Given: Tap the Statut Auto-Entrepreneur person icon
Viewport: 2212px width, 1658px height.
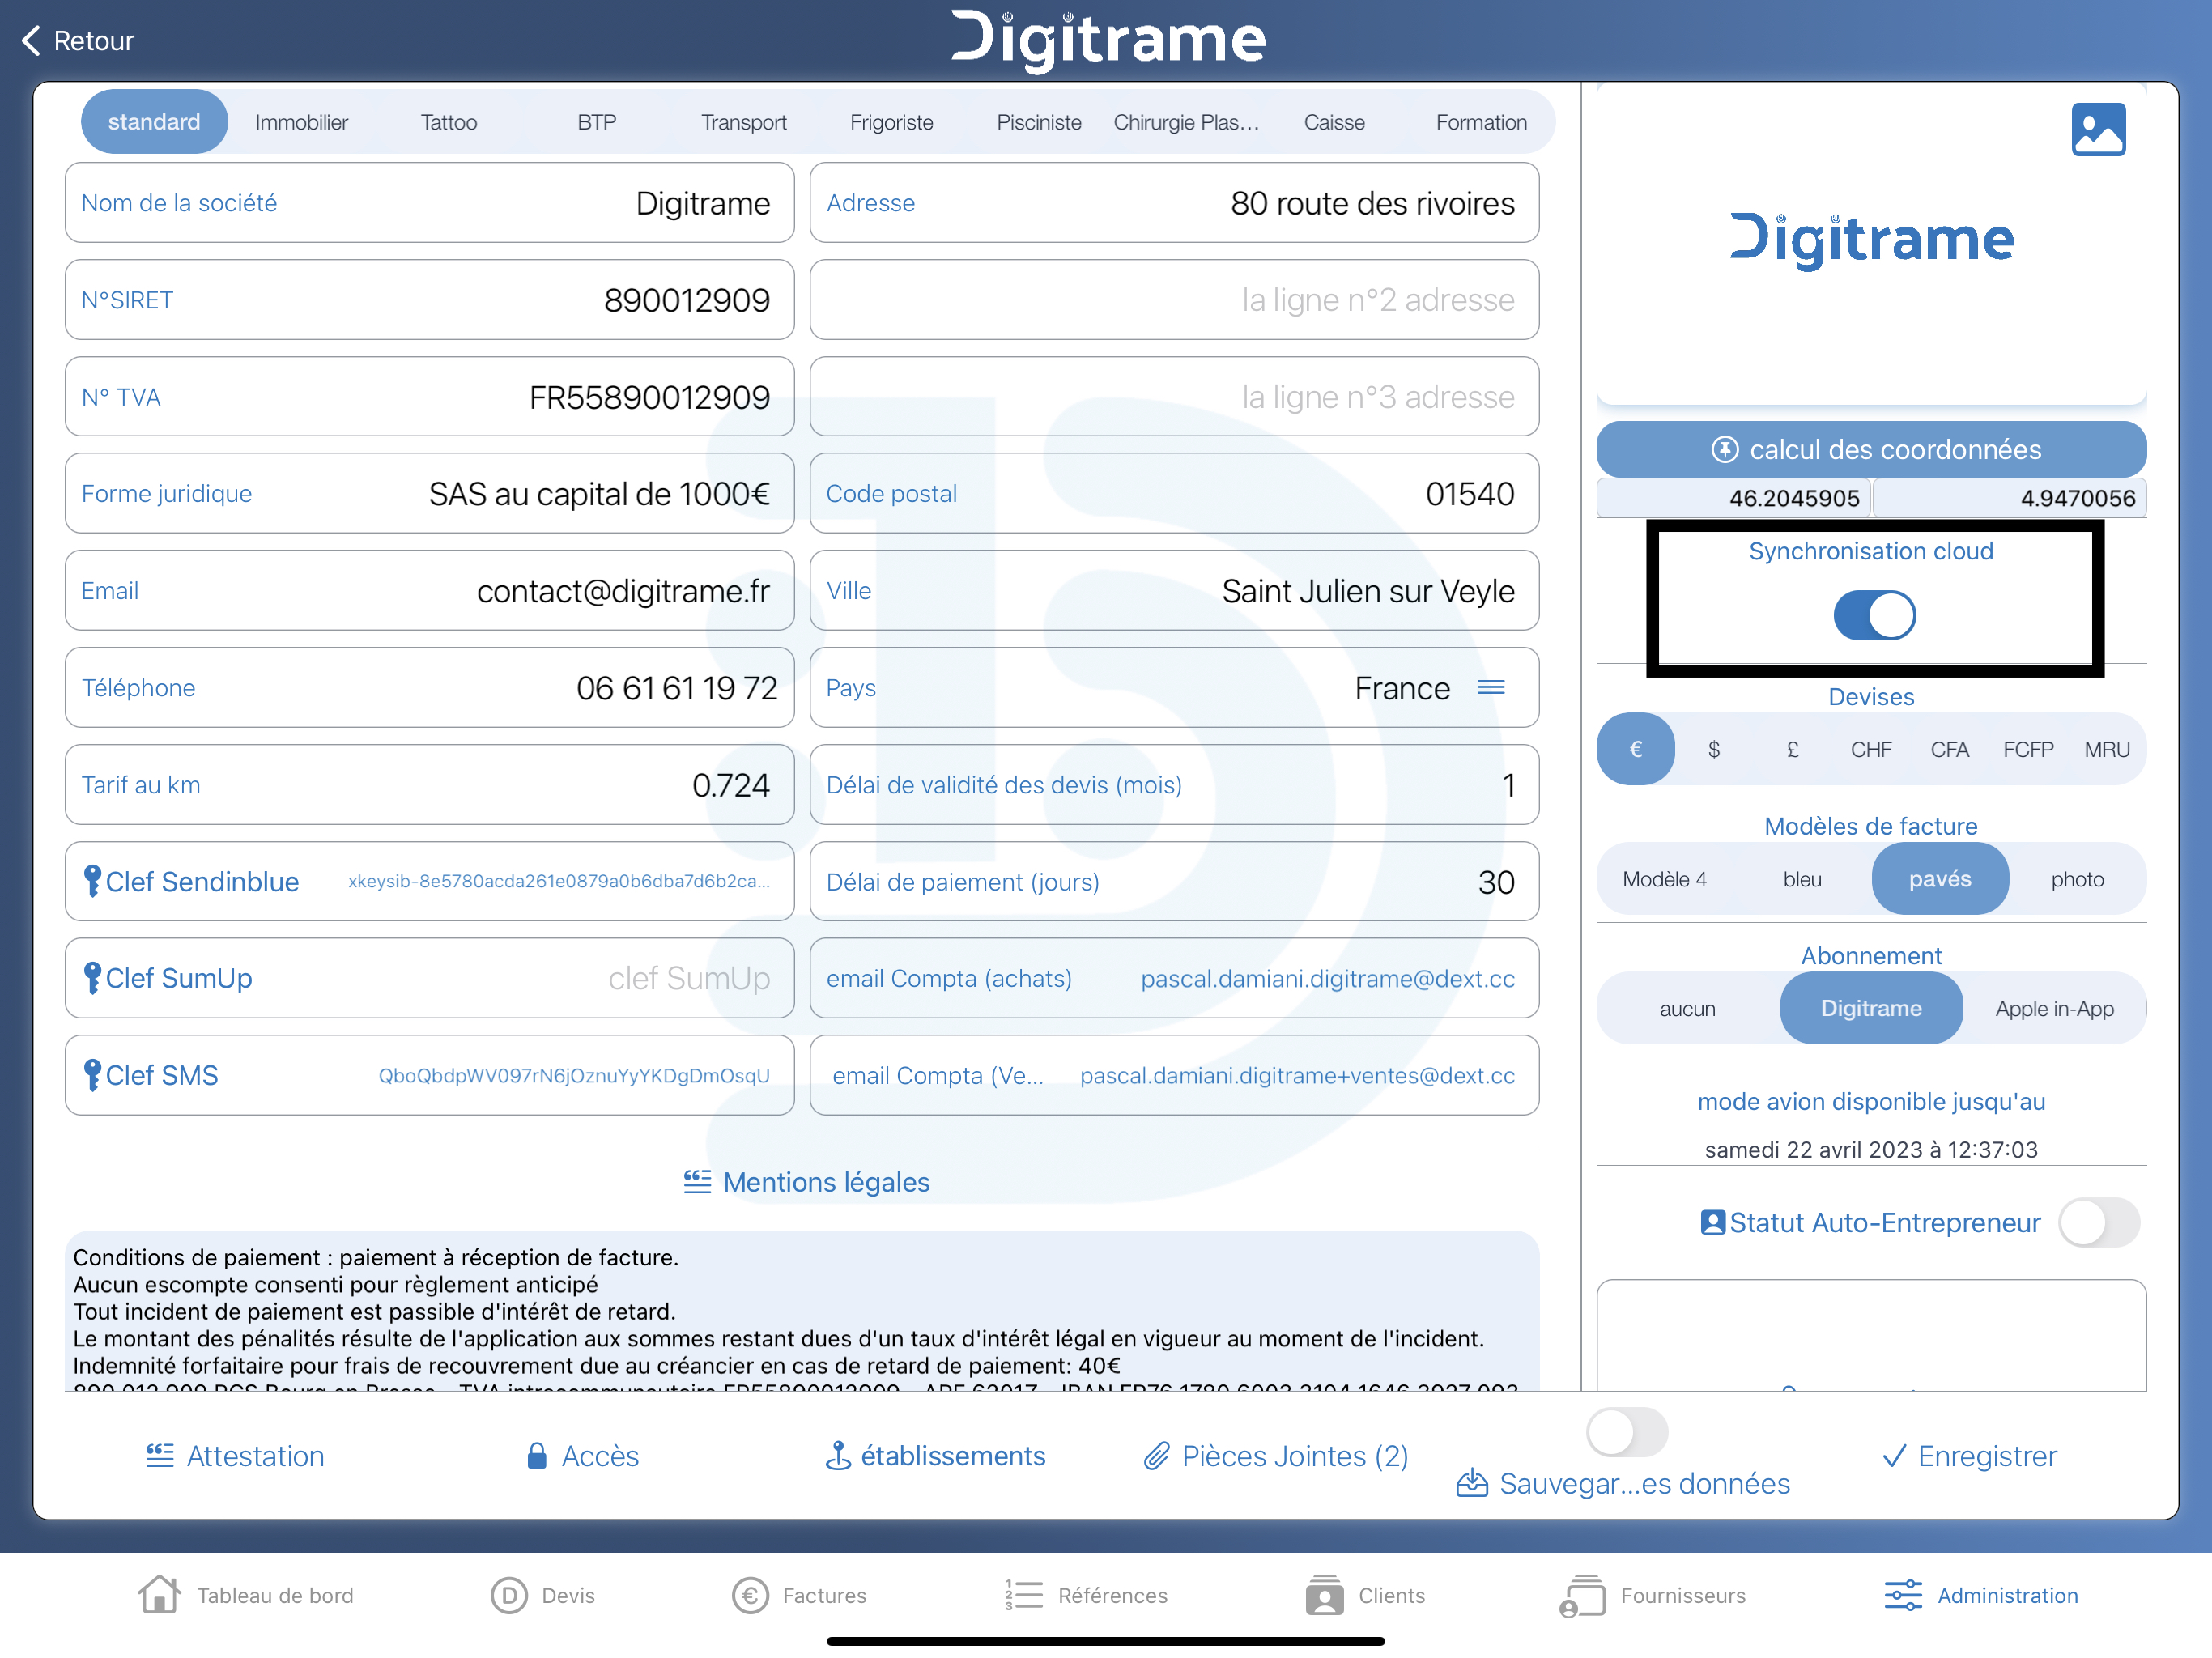Looking at the screenshot, I should (1713, 1222).
